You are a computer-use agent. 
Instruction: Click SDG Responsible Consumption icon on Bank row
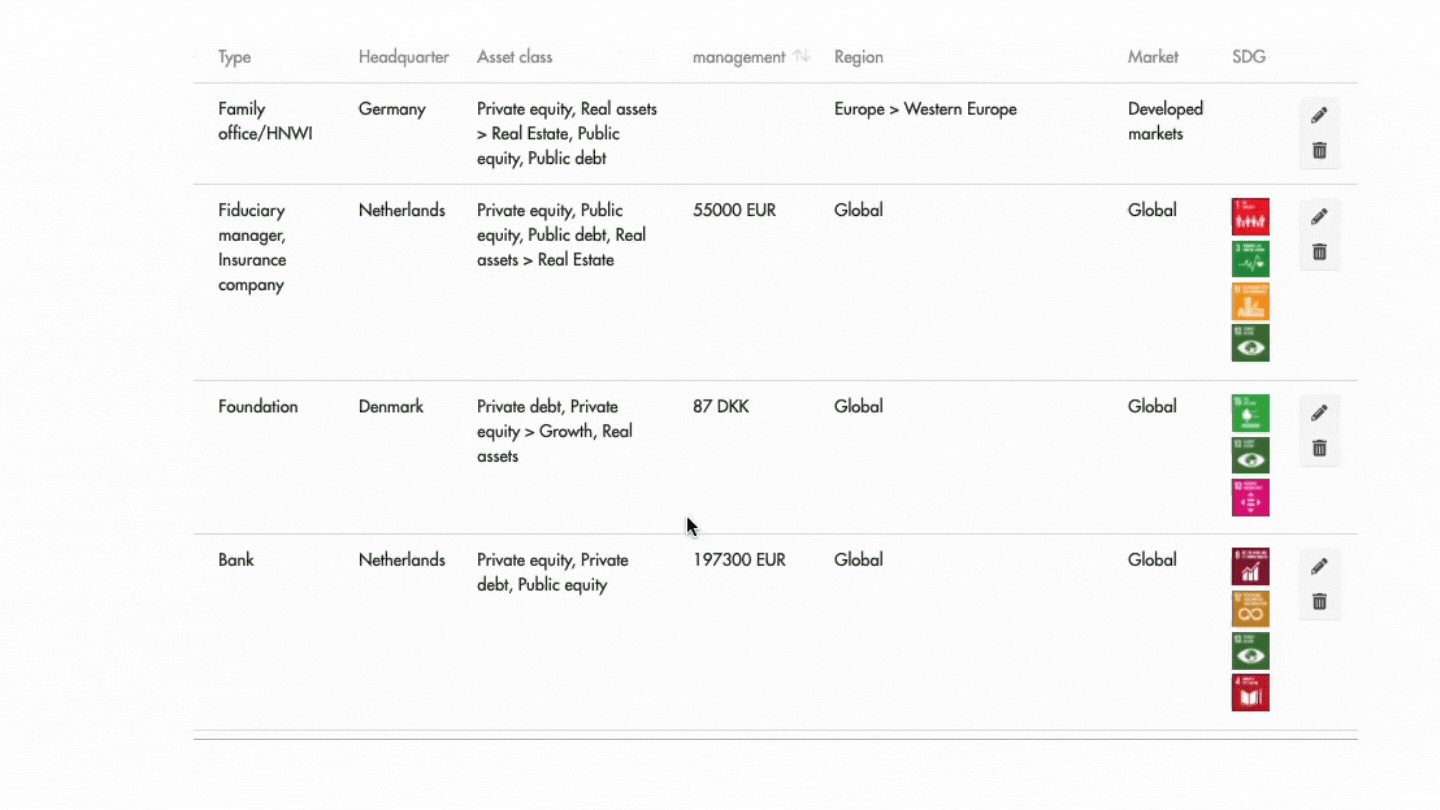coord(1250,608)
